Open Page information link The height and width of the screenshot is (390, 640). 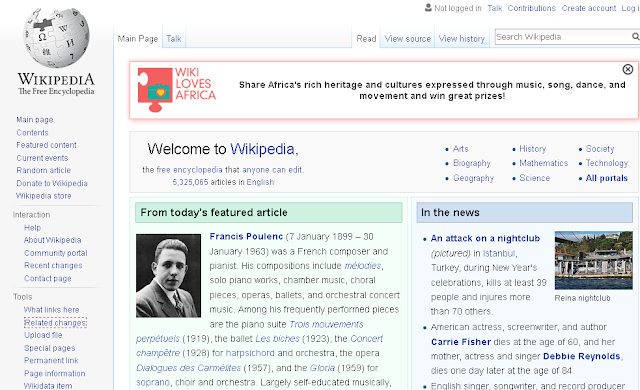pos(55,373)
